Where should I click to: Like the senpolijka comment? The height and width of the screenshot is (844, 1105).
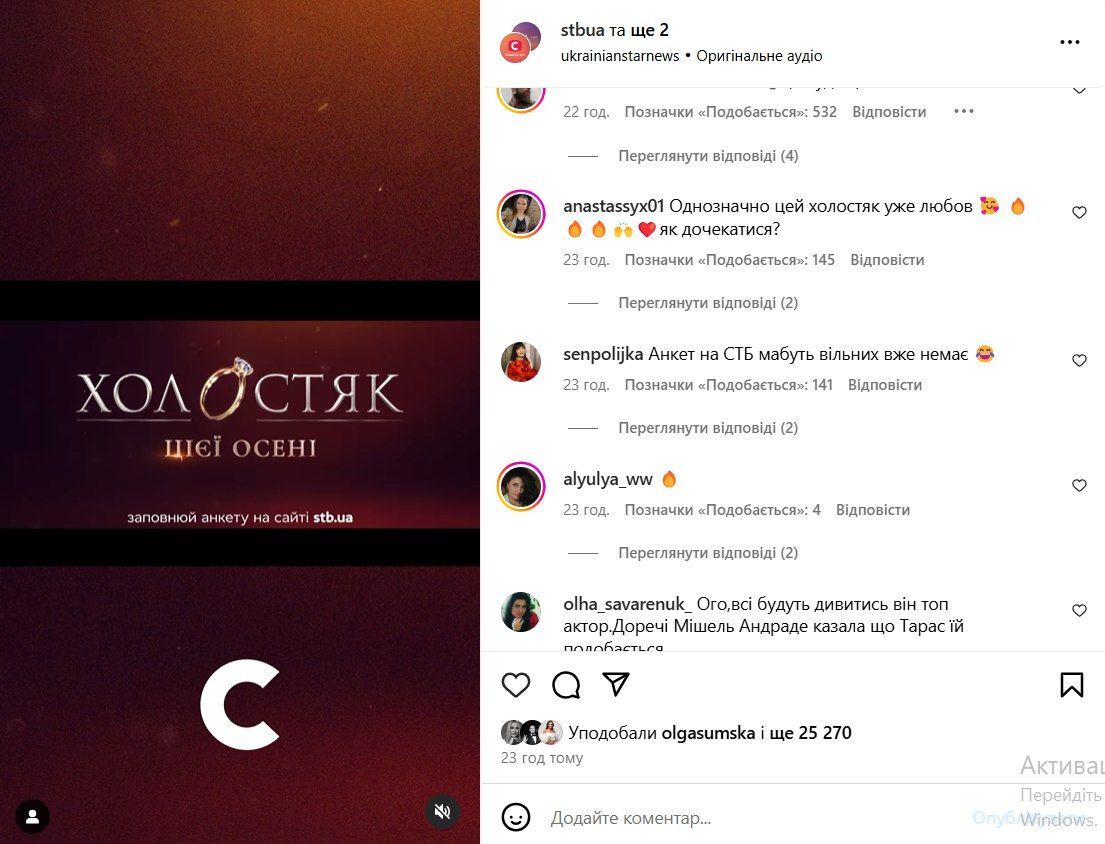click(1079, 360)
